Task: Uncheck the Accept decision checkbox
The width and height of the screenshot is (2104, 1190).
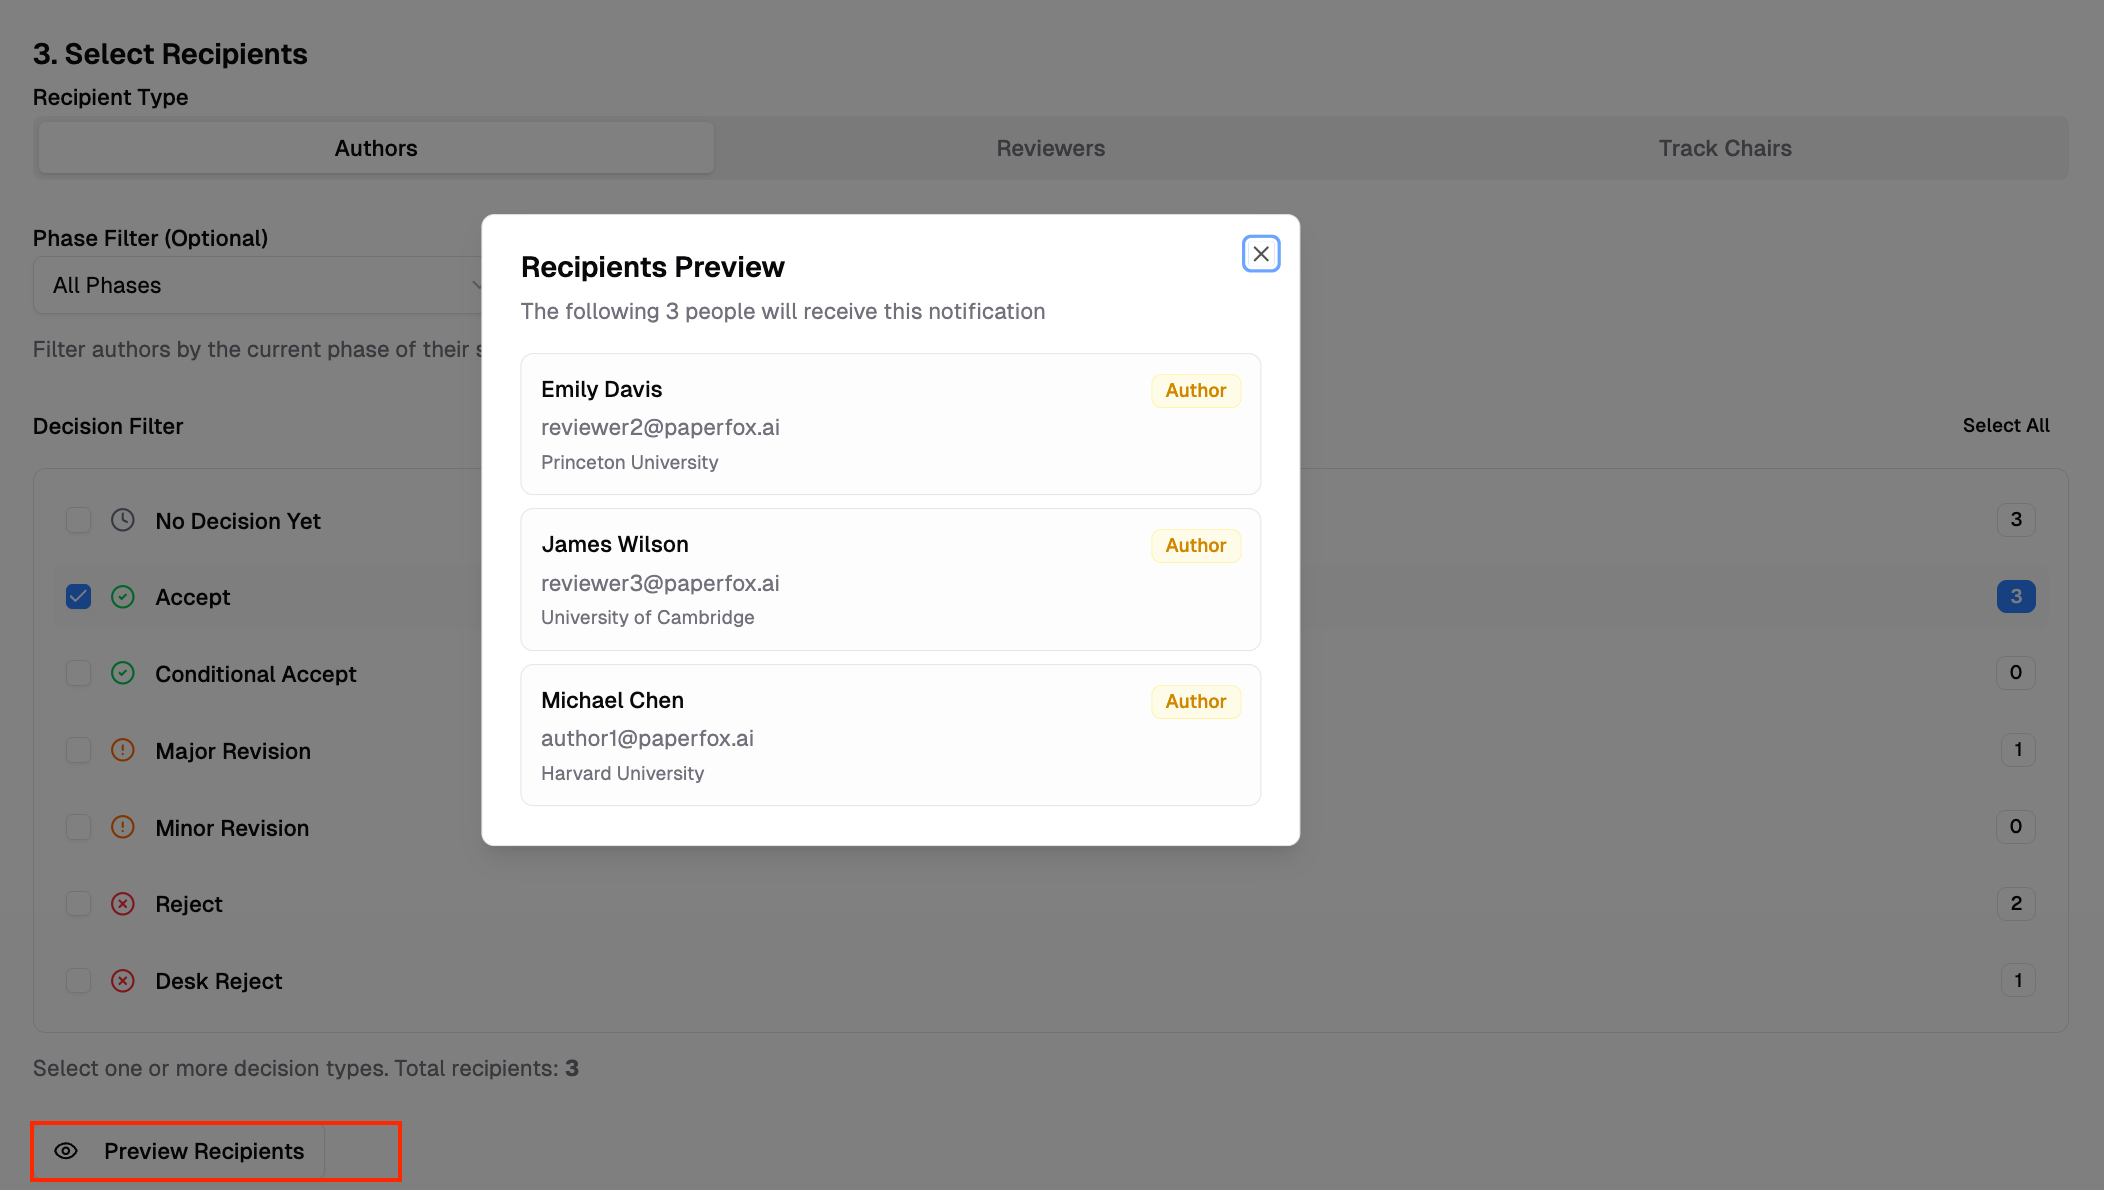Action: [78, 597]
